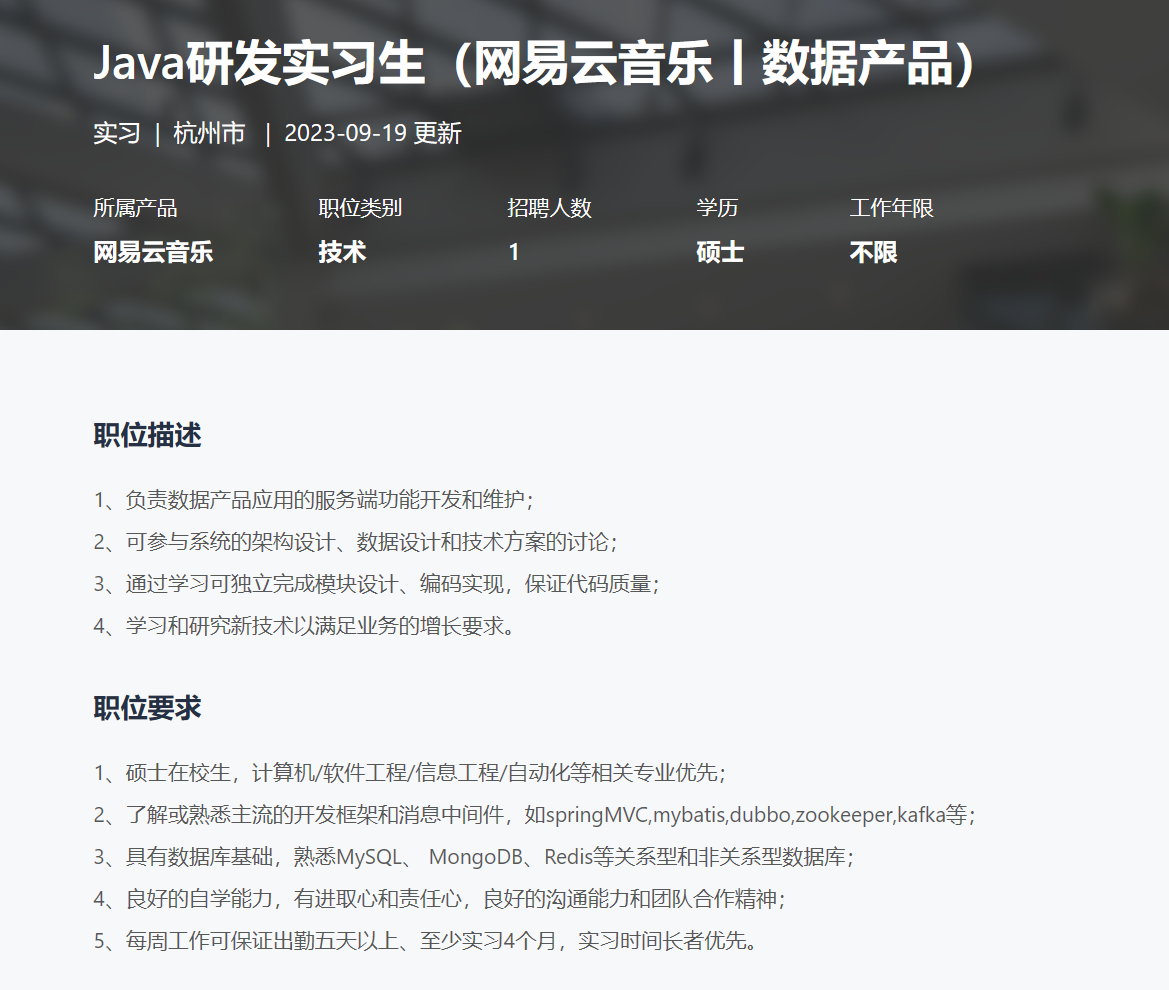Image resolution: width=1169 pixels, height=990 pixels.
Task: Click the '实习' job type text
Action: [117, 133]
